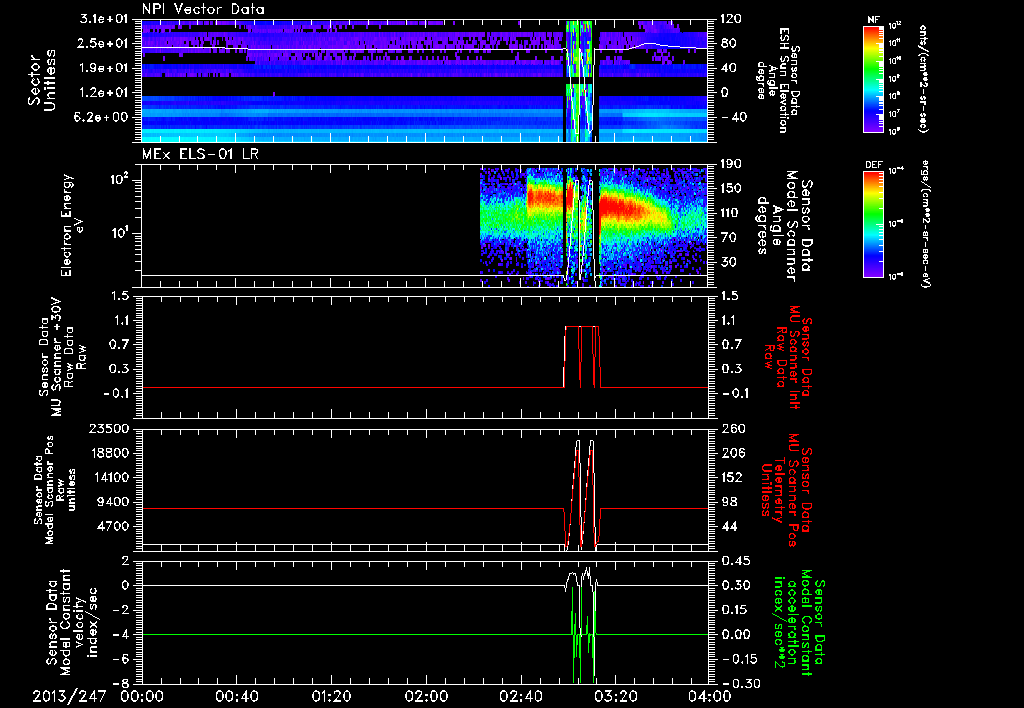The image size is (1024, 708).
Task: Click the 02:40 time tick label
Action: pos(520,696)
